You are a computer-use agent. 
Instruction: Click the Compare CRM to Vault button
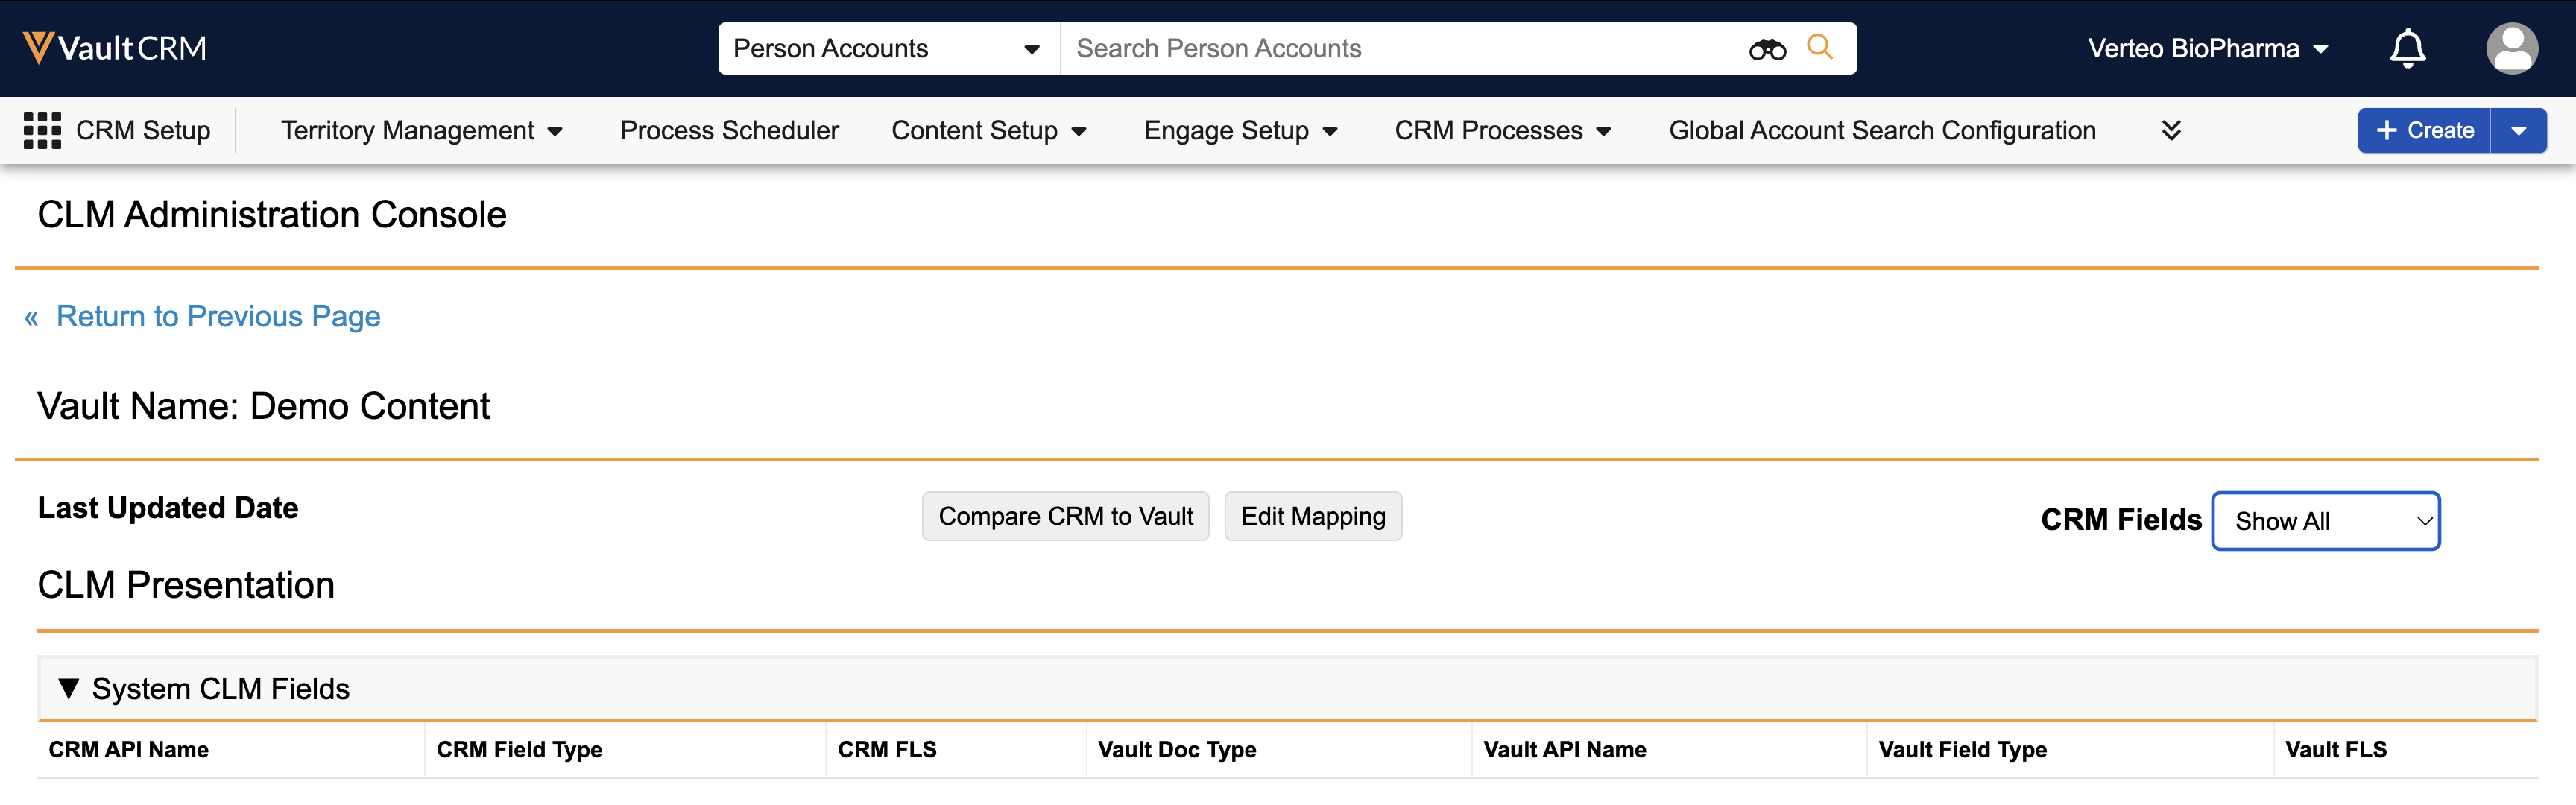[1065, 516]
